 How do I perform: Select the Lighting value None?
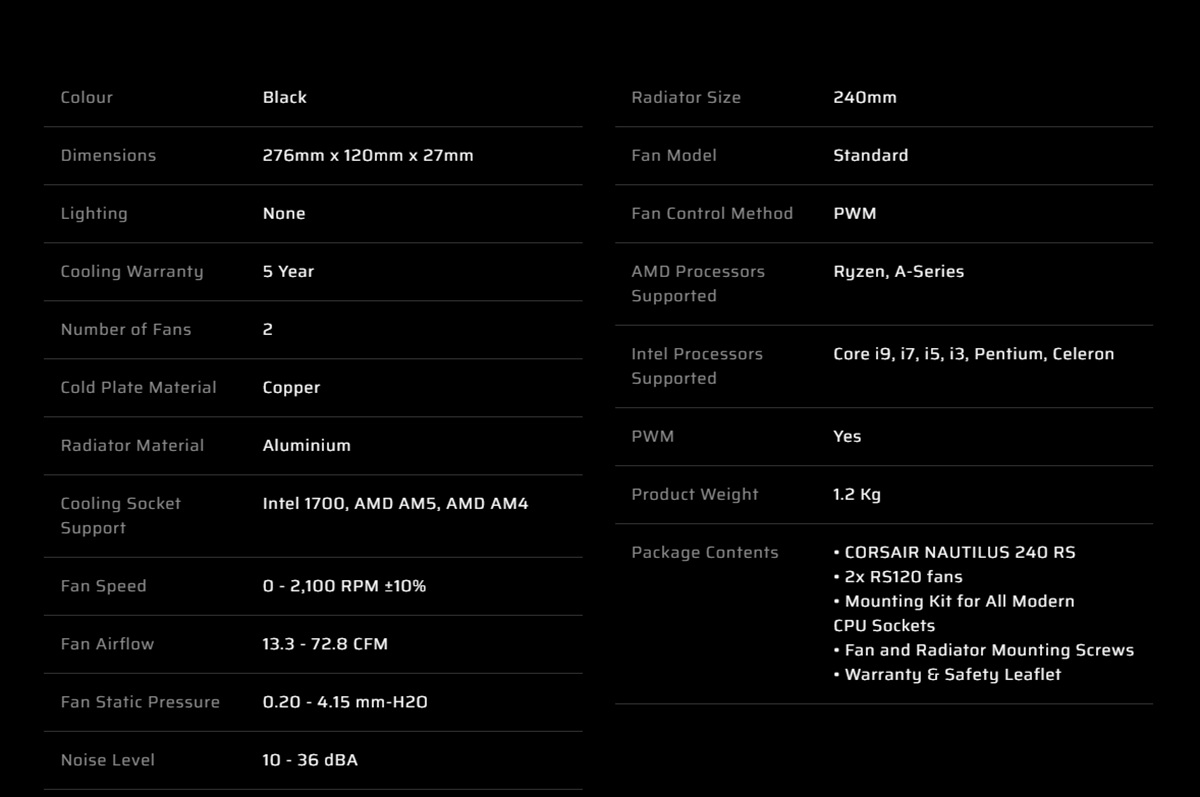(284, 213)
